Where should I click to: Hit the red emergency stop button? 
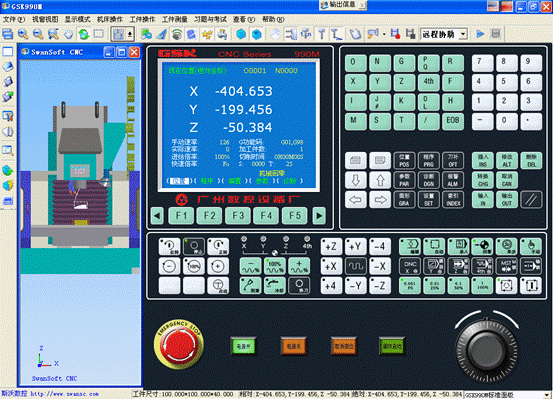[x=178, y=344]
